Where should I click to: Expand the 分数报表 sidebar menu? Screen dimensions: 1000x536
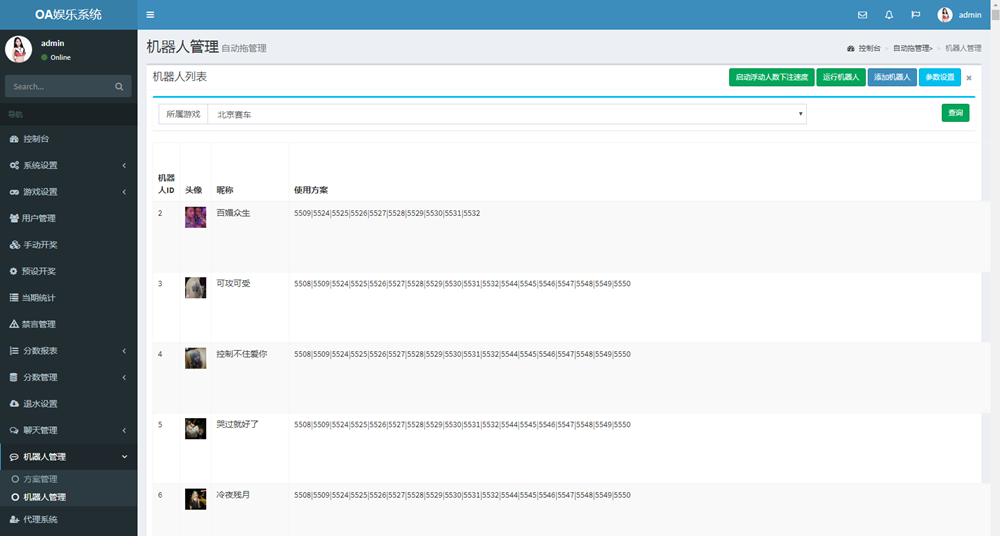[68, 351]
